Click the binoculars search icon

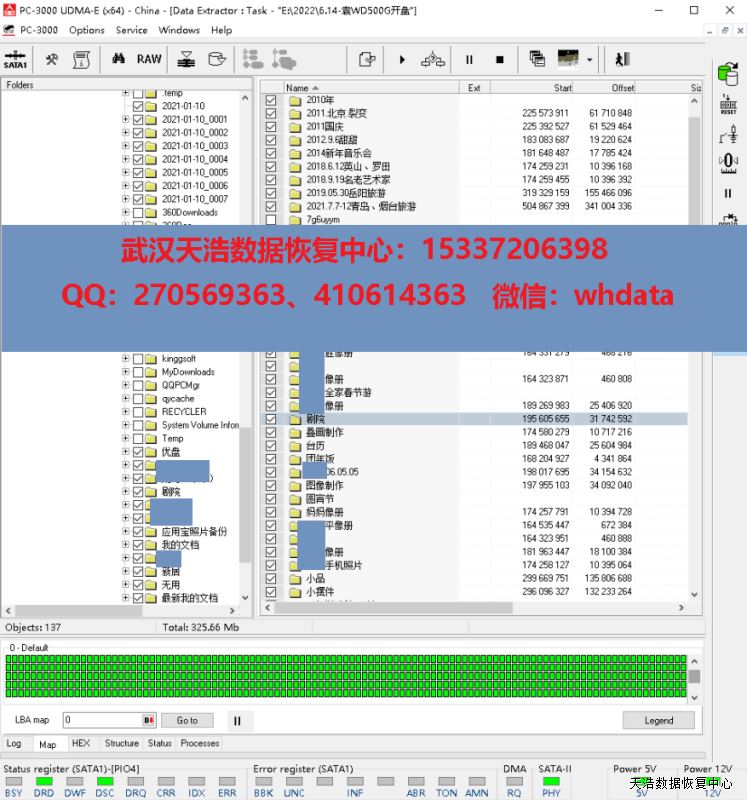118,60
